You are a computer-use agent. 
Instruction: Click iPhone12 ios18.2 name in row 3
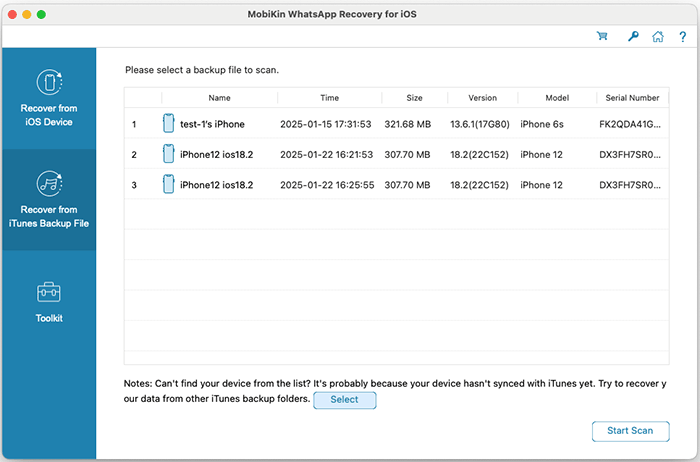click(x=217, y=185)
